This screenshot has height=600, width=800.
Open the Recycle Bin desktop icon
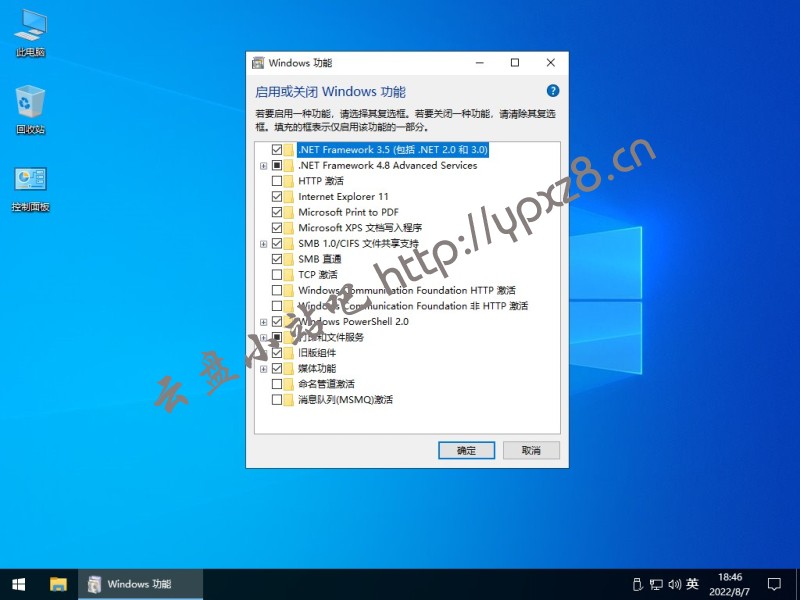click(31, 110)
